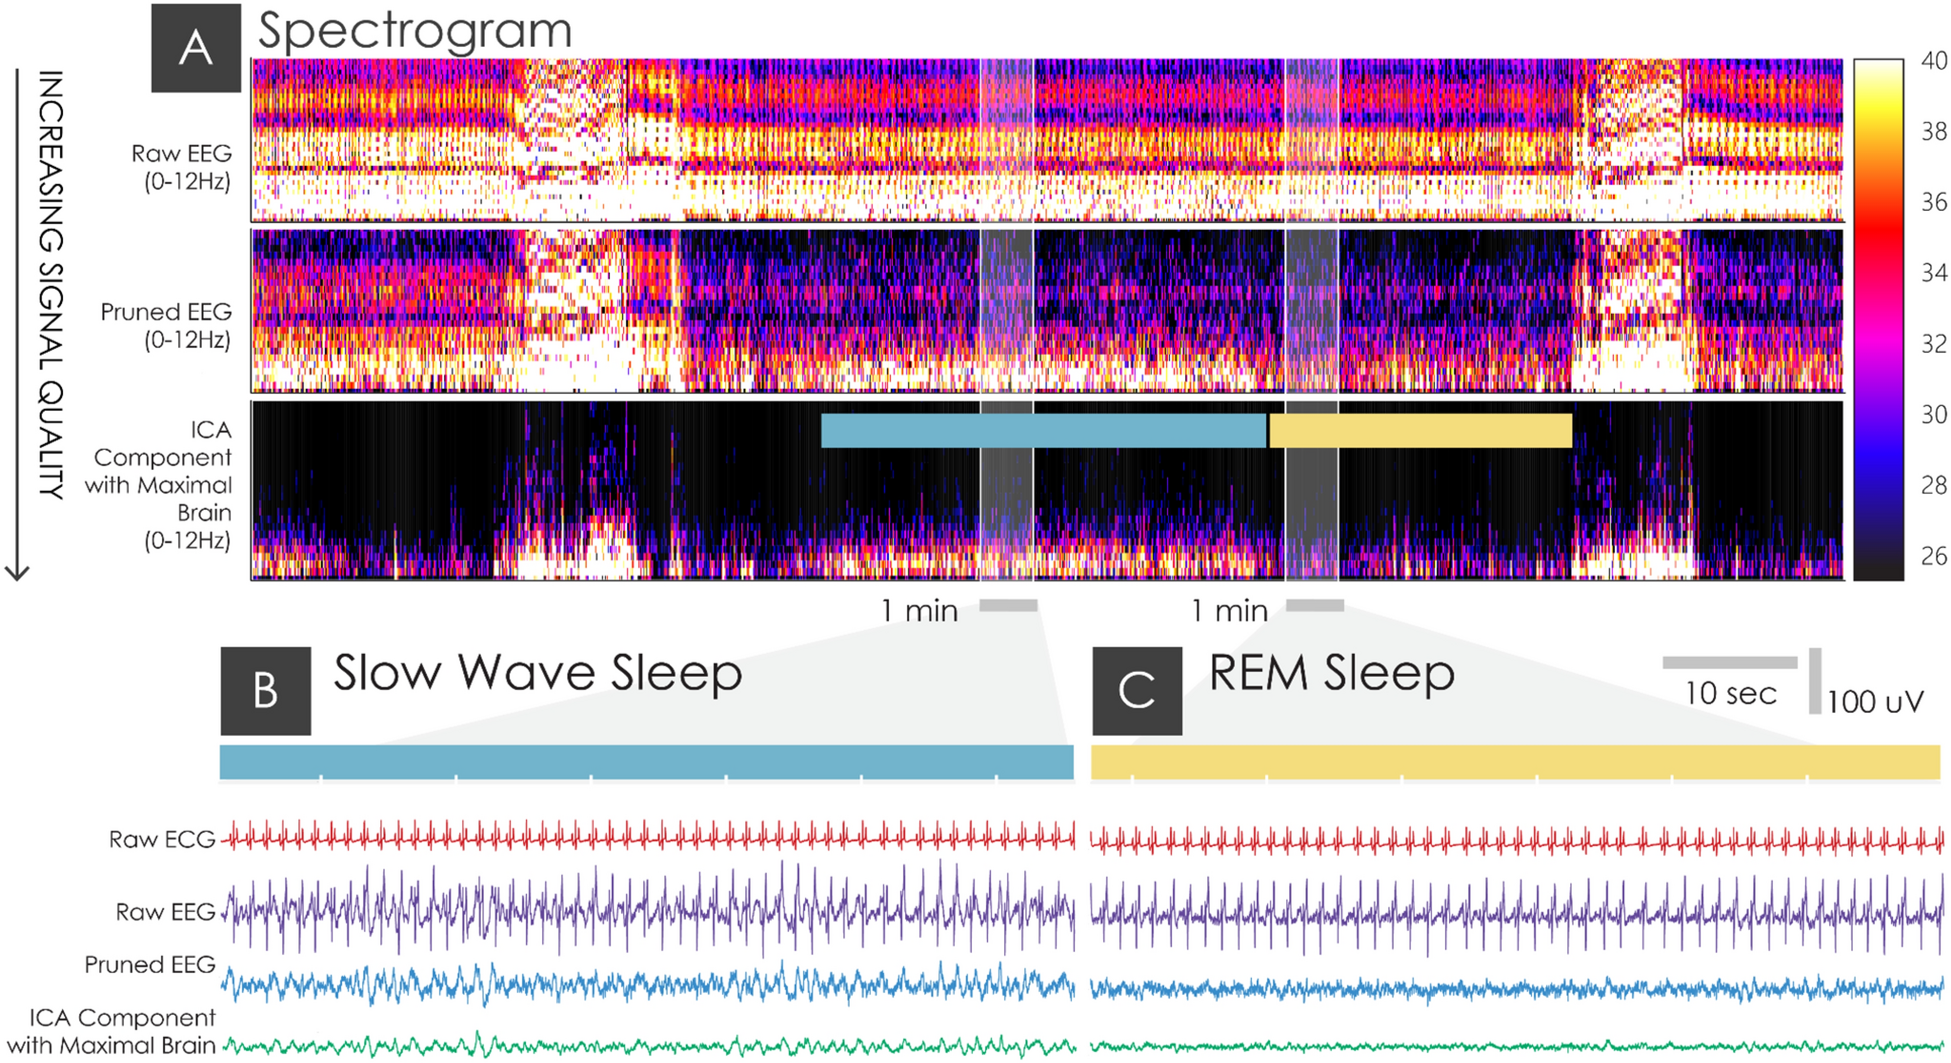Click the blue timeline bar in panel B
This screenshot has height=1063, width=1951.
point(647,762)
